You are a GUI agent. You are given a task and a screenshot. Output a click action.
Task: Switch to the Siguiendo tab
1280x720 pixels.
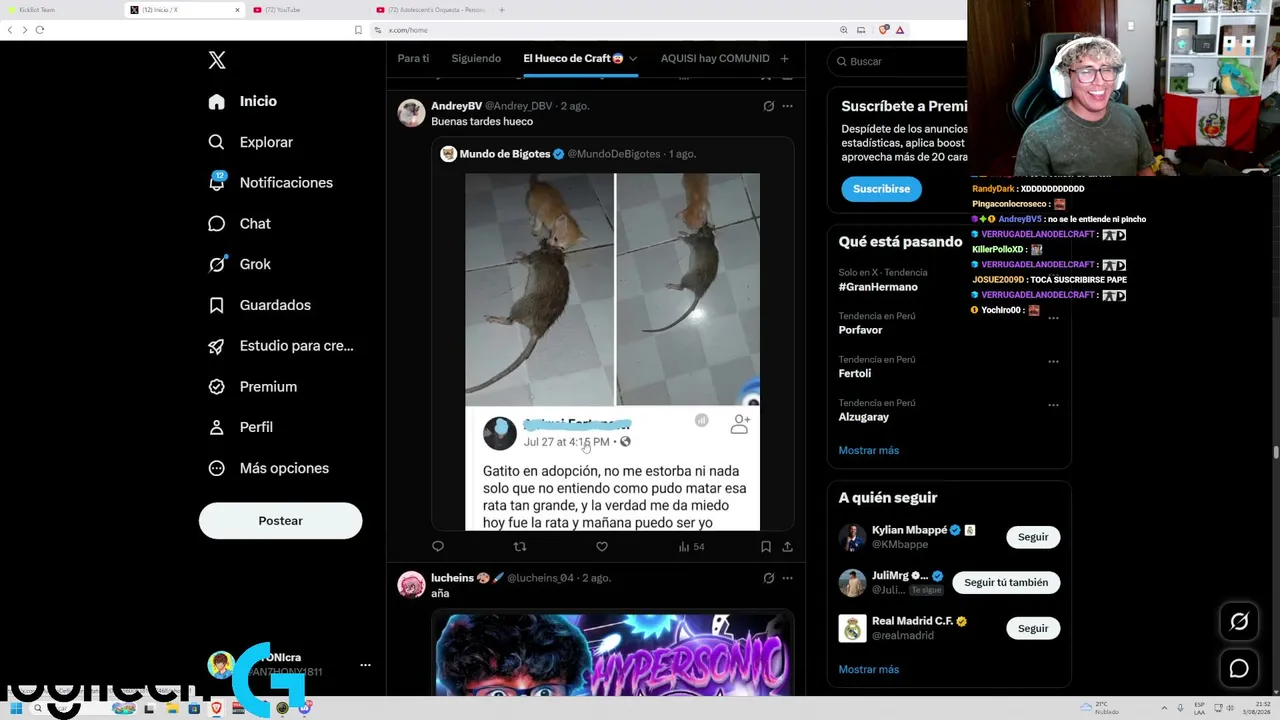(x=476, y=58)
